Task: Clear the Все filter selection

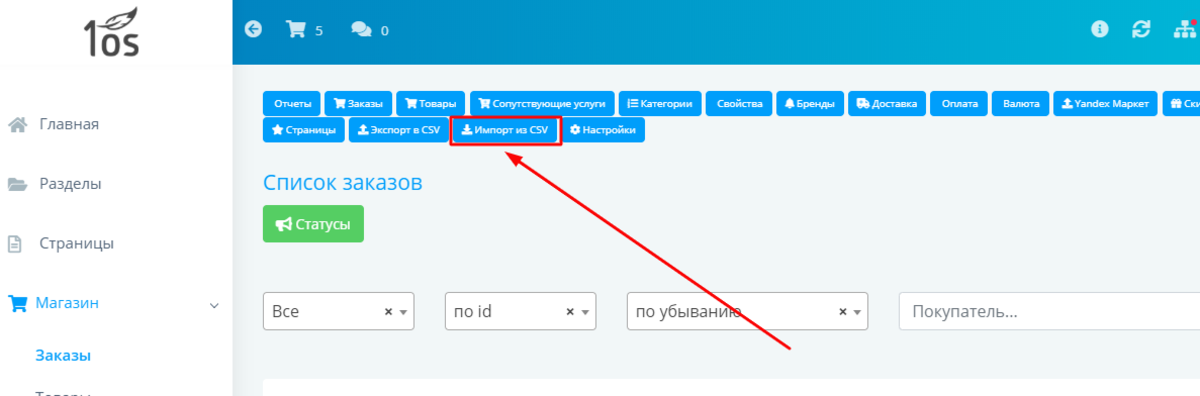Action: [x=388, y=311]
